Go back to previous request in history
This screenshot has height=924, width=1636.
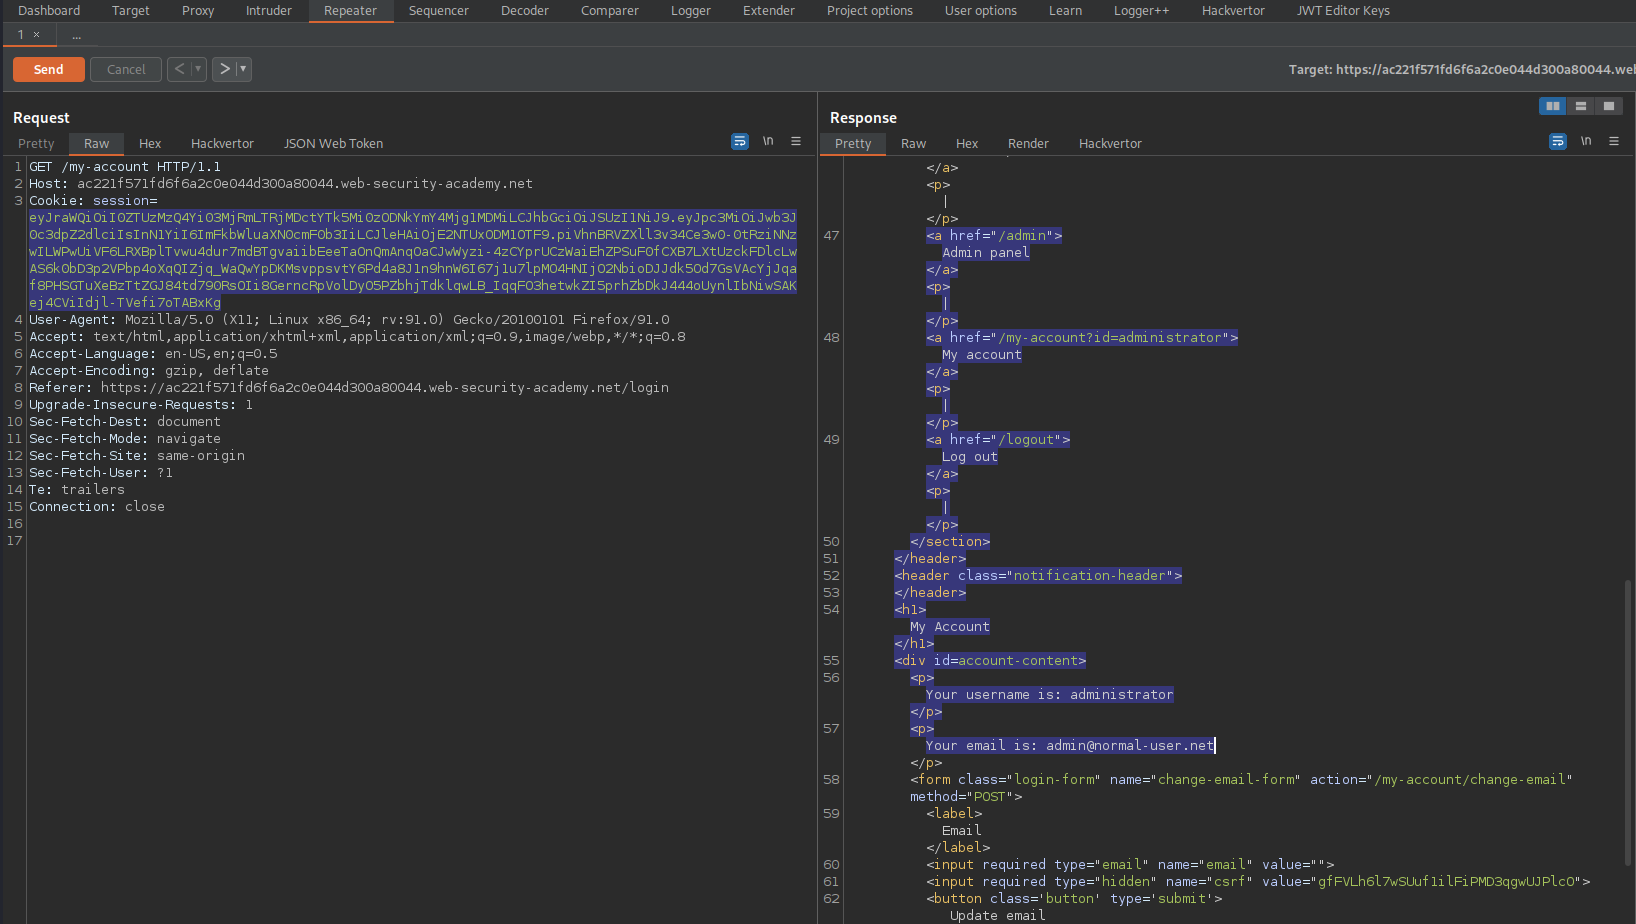click(x=179, y=69)
